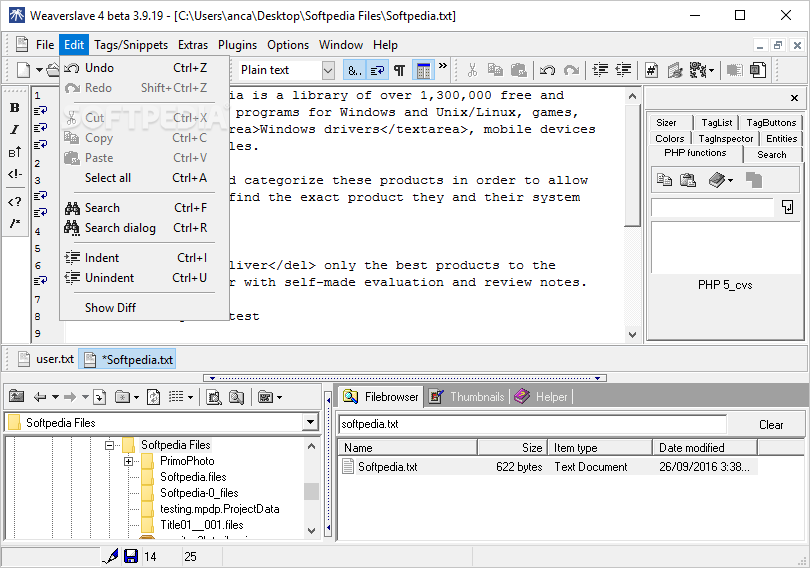Image resolution: width=810 pixels, height=568 pixels.
Task: Toggle the table/grid toolbar button
Action: pos(423,70)
